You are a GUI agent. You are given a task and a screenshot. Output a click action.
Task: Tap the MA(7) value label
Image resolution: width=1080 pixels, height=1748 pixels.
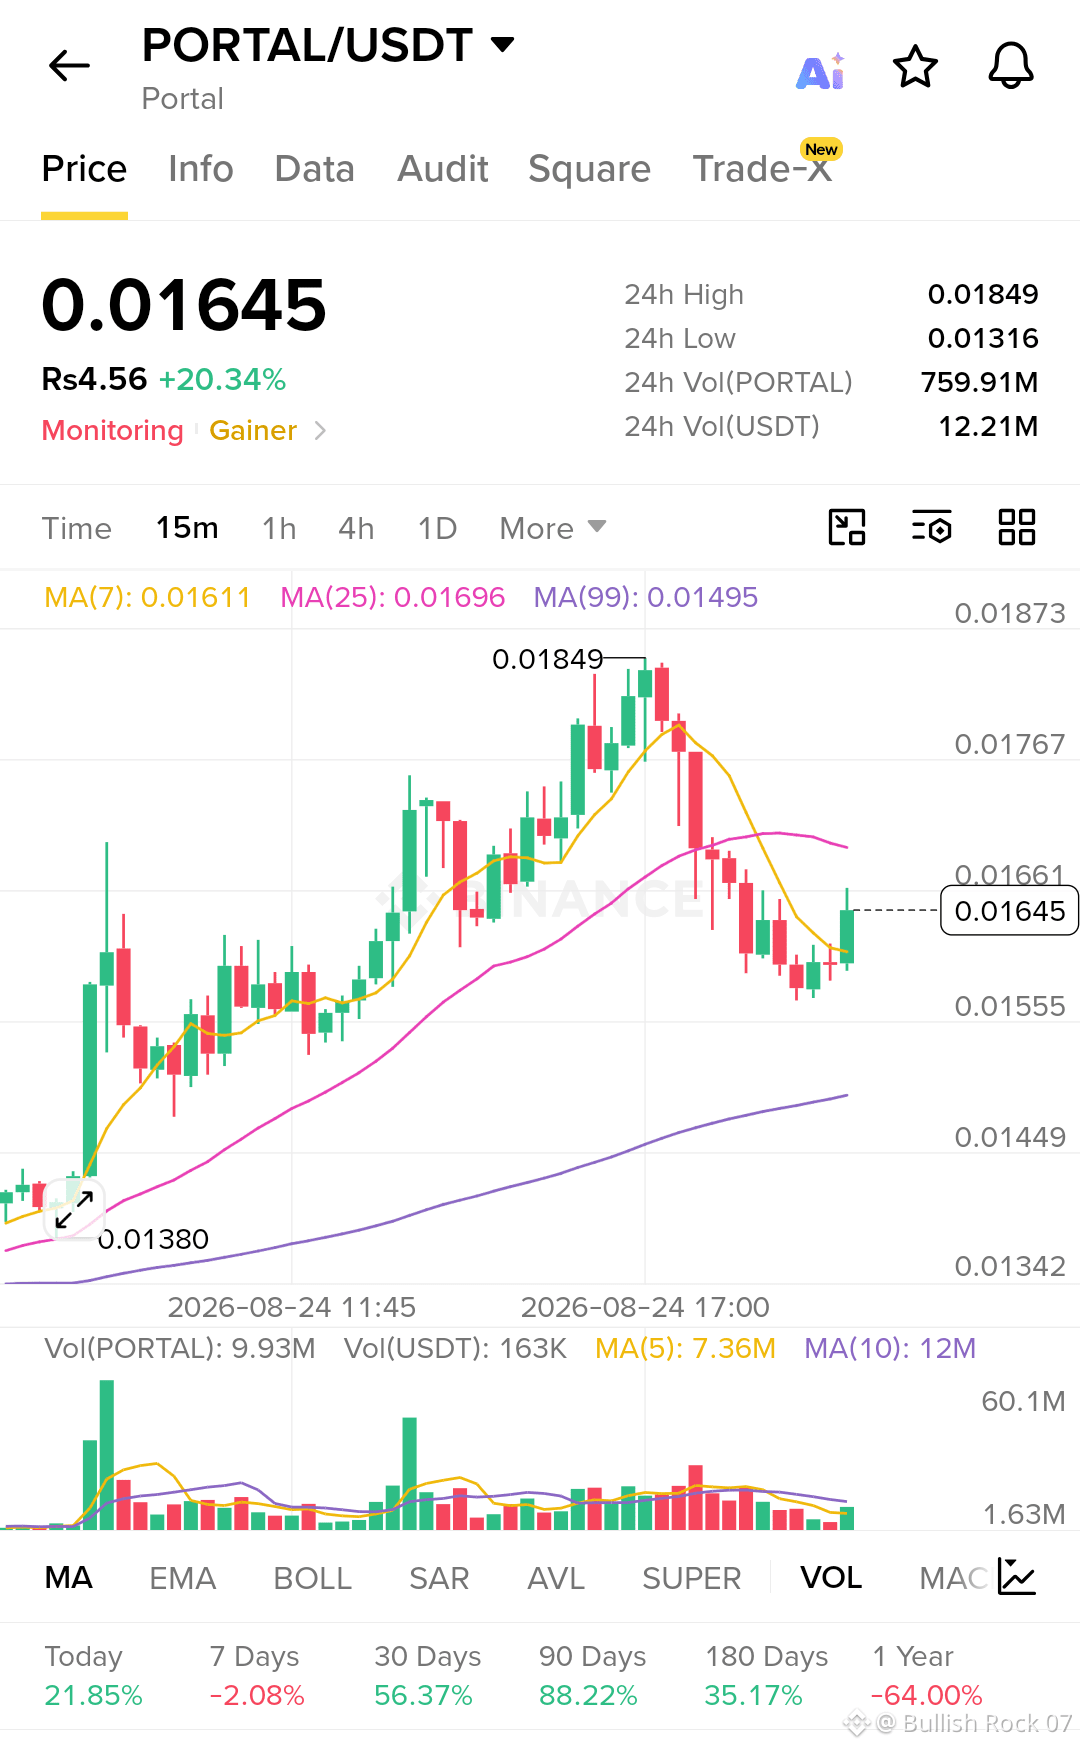147,597
